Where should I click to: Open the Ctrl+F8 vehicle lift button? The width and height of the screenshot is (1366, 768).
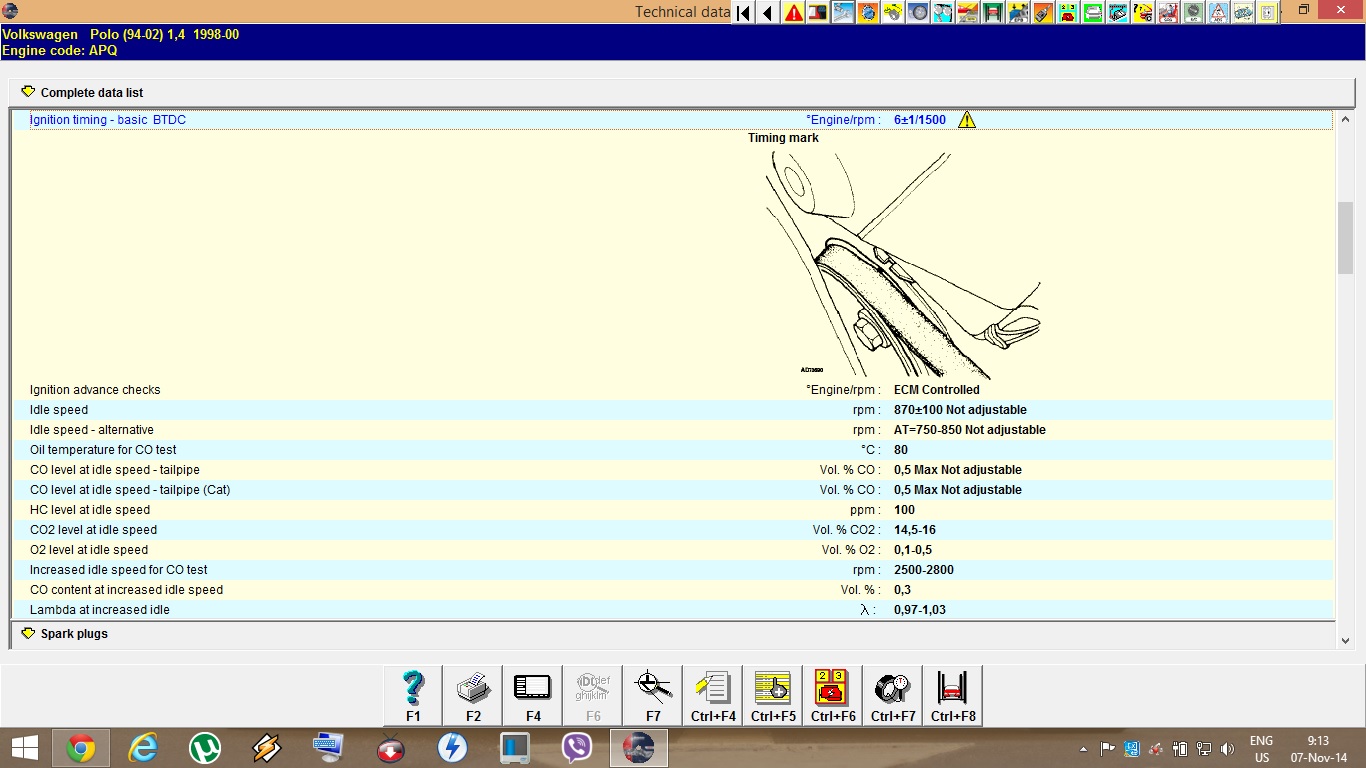click(x=953, y=694)
